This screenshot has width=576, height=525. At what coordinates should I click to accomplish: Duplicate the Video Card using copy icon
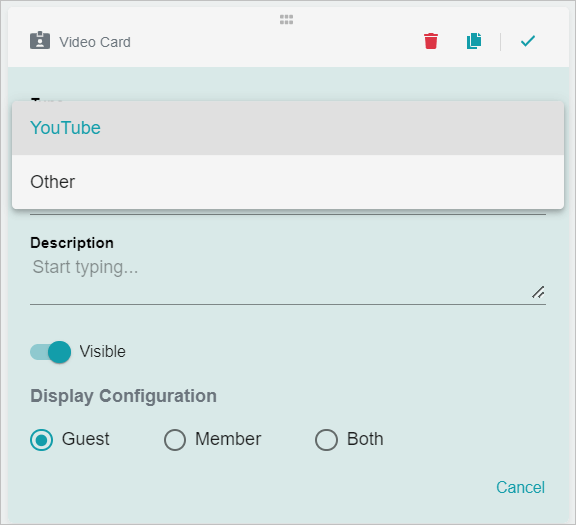point(474,41)
